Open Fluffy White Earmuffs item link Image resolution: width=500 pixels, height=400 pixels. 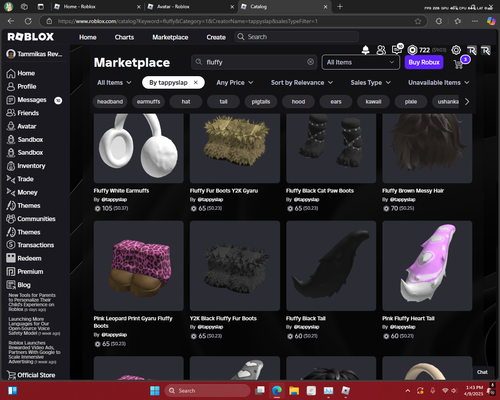pyautogui.click(x=121, y=191)
